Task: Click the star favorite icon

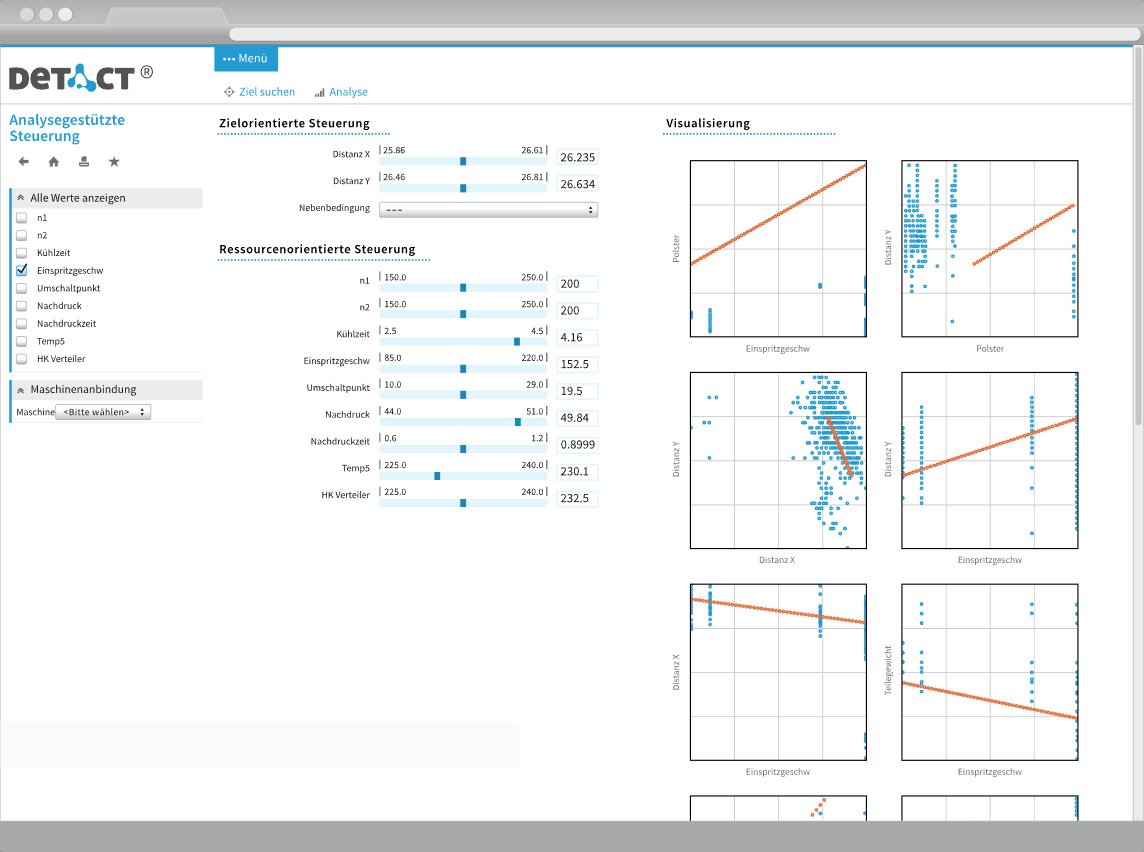Action: coord(114,161)
